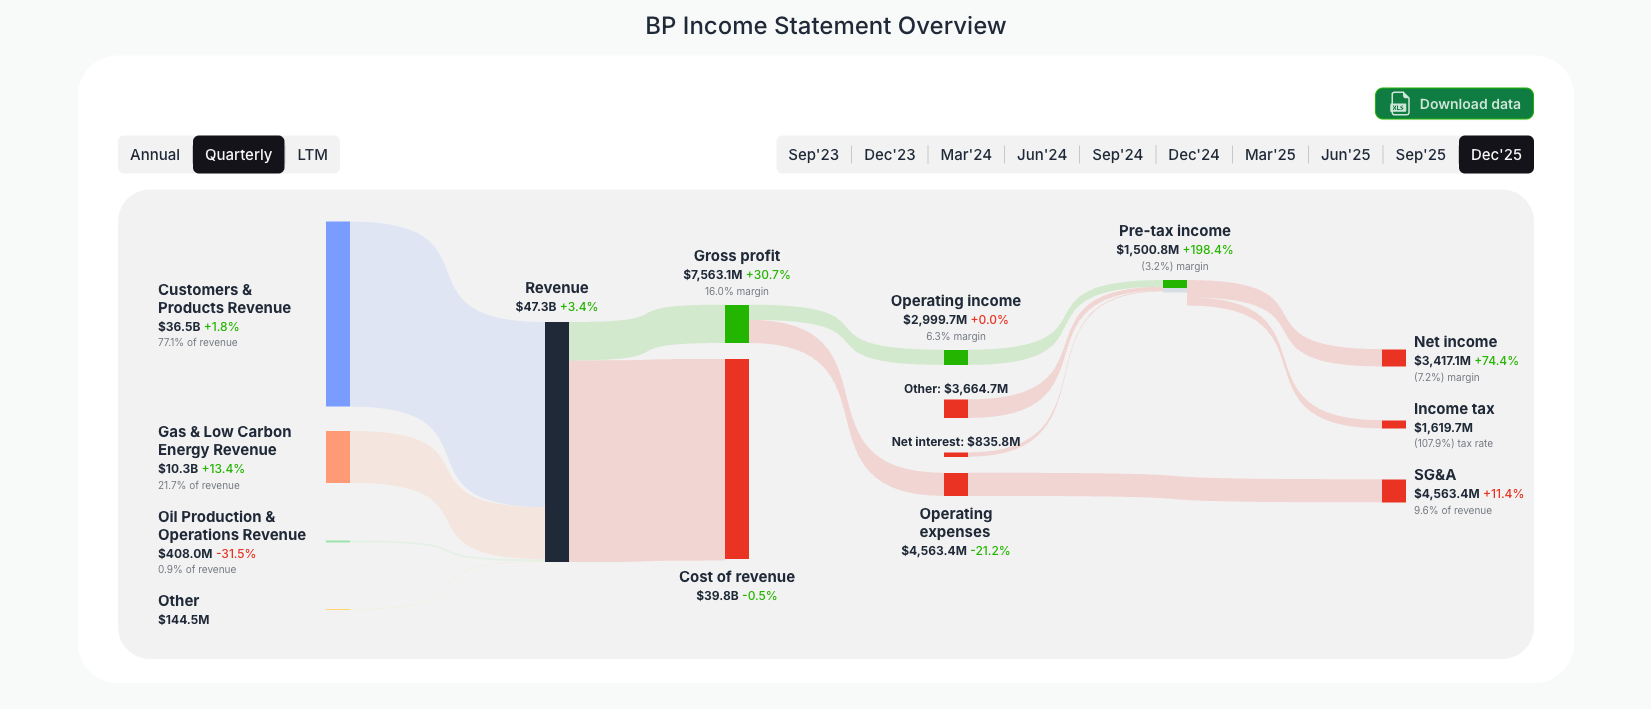Select the Quarterly view segment

coord(238,154)
